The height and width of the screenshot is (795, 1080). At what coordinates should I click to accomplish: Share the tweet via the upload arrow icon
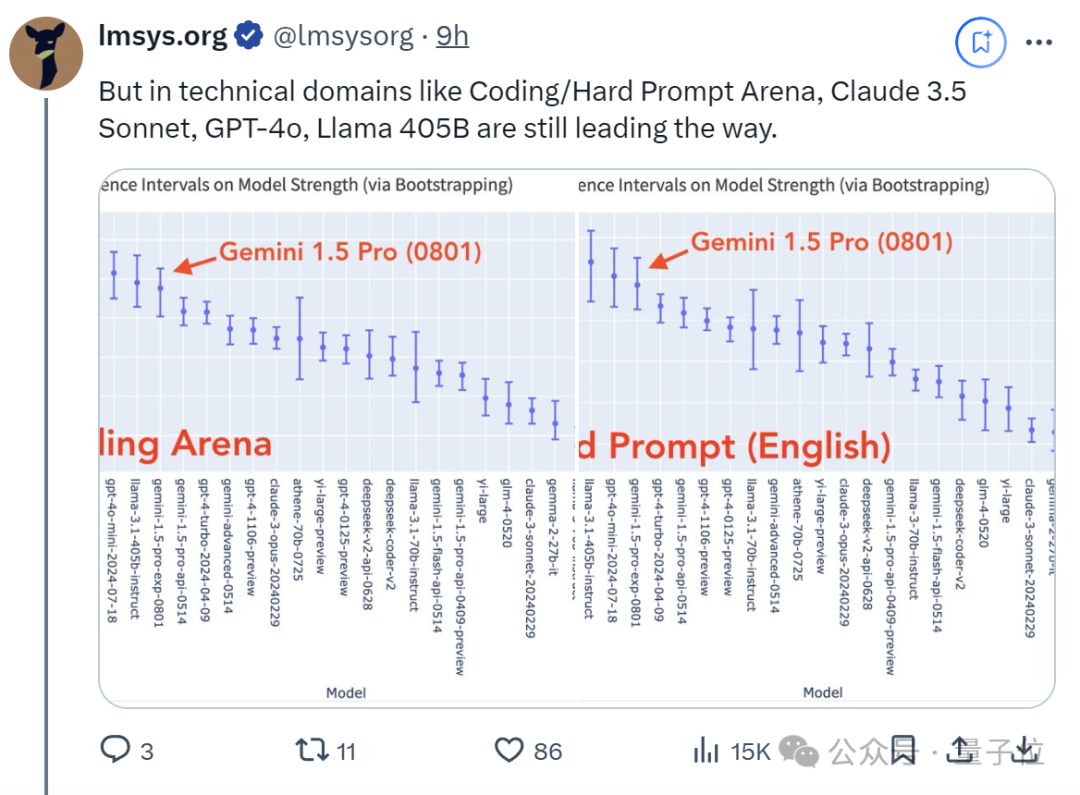960,750
